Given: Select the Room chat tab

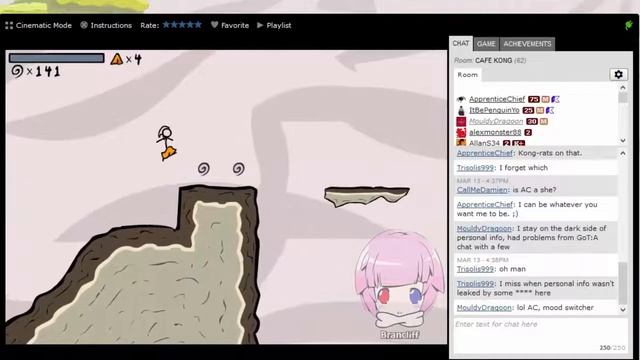Looking at the screenshot, I should click(468, 75).
